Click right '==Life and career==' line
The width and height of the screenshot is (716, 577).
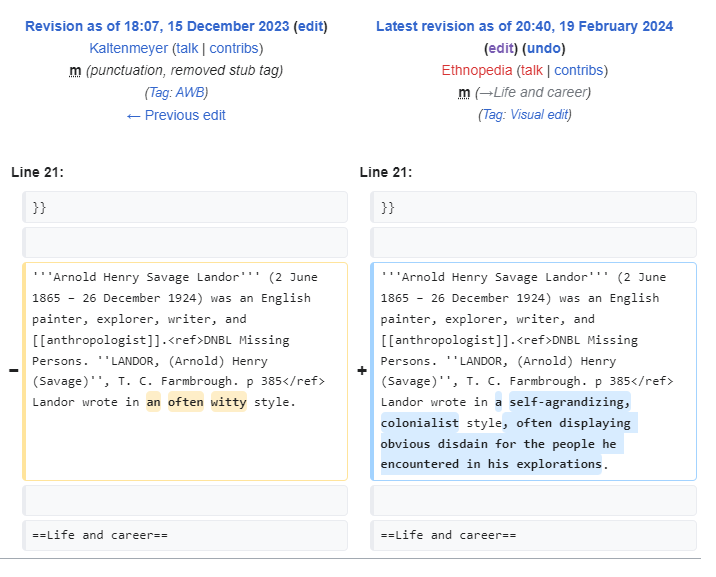click(x=533, y=535)
